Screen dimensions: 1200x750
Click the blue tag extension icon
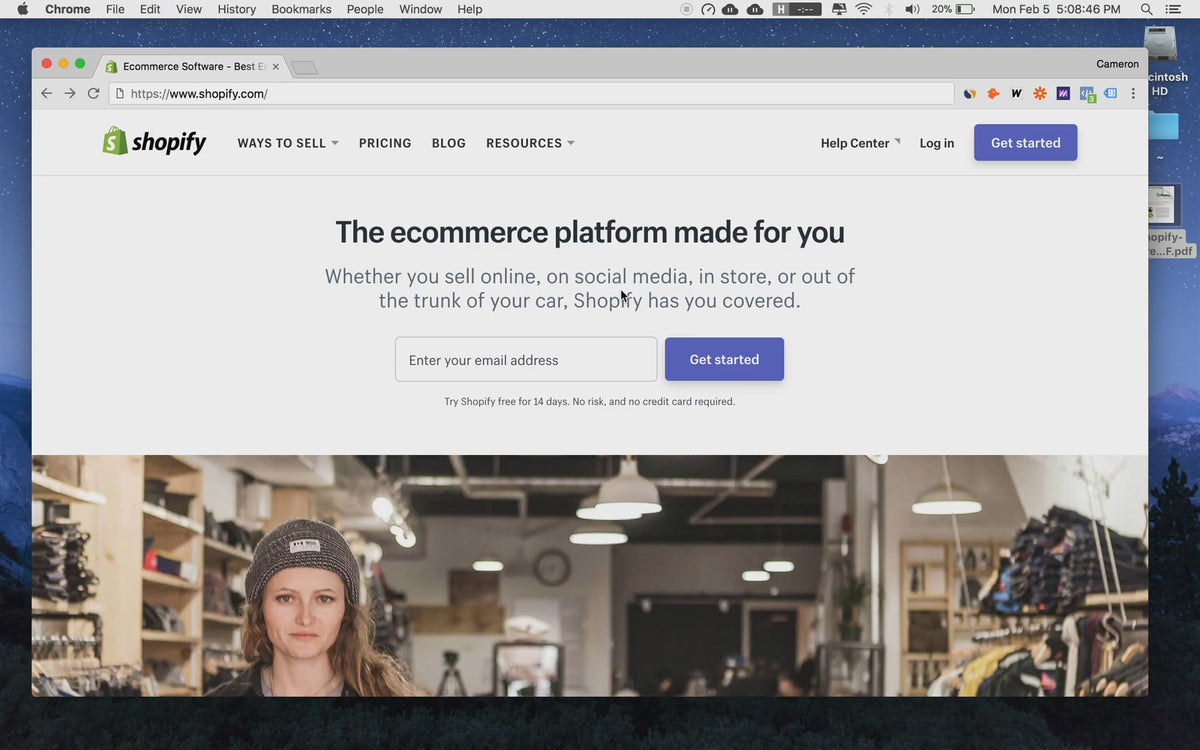[1110, 93]
